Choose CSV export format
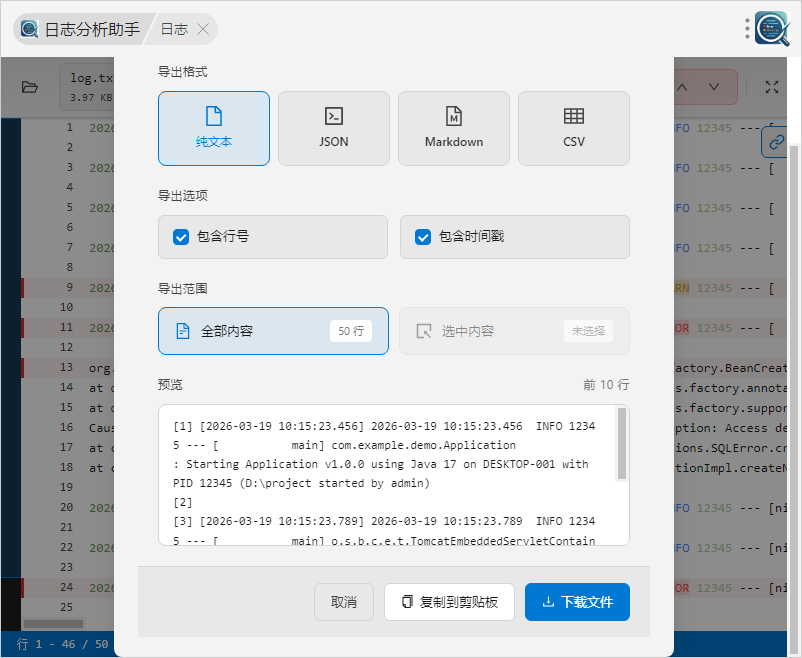Viewport: 802px width, 658px height. point(574,128)
